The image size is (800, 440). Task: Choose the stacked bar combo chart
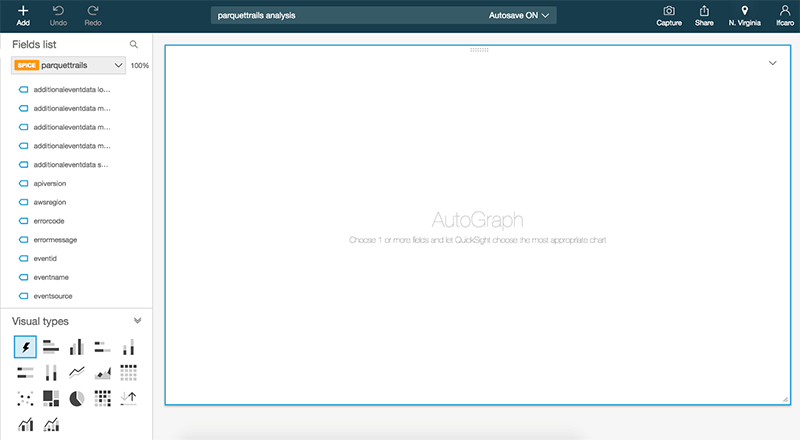click(51, 424)
